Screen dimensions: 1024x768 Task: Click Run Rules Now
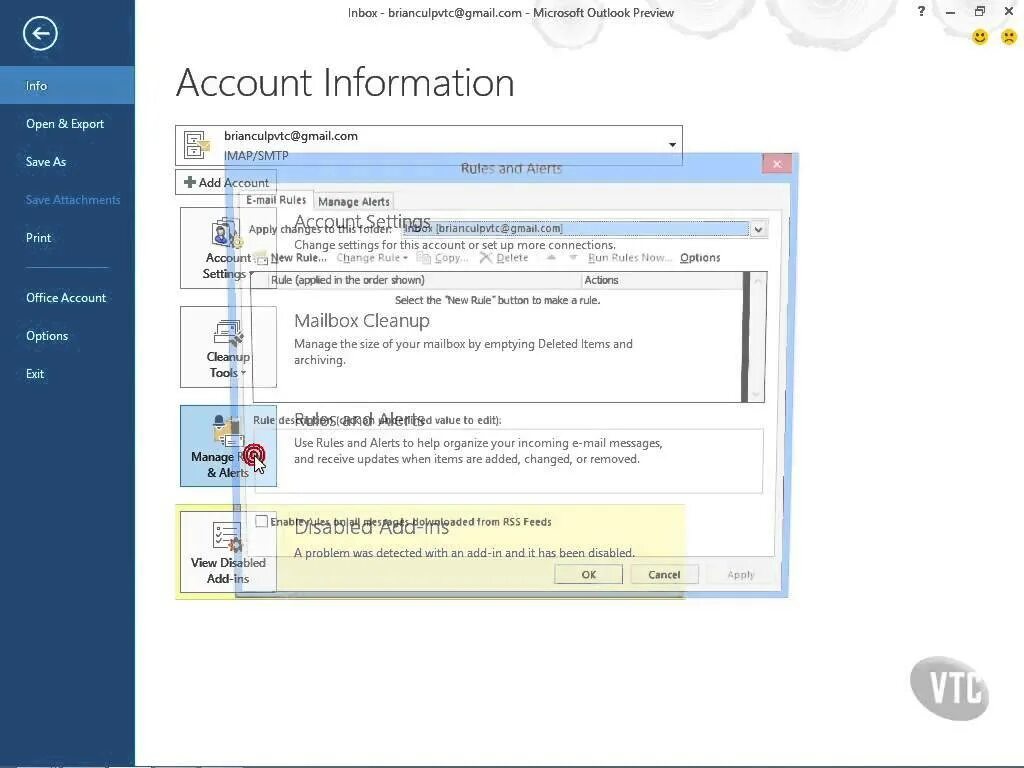630,258
